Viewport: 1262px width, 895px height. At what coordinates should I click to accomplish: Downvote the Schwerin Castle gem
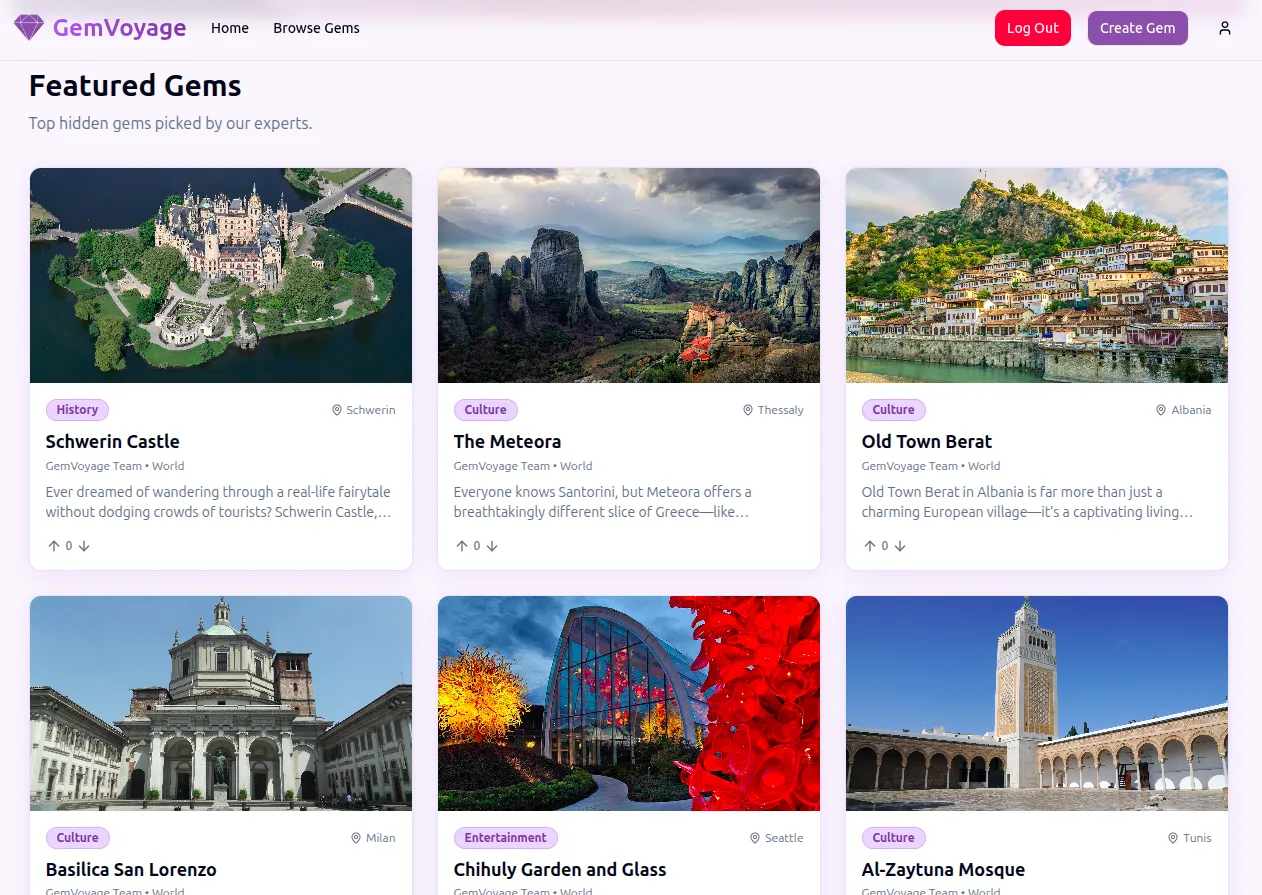(x=84, y=546)
